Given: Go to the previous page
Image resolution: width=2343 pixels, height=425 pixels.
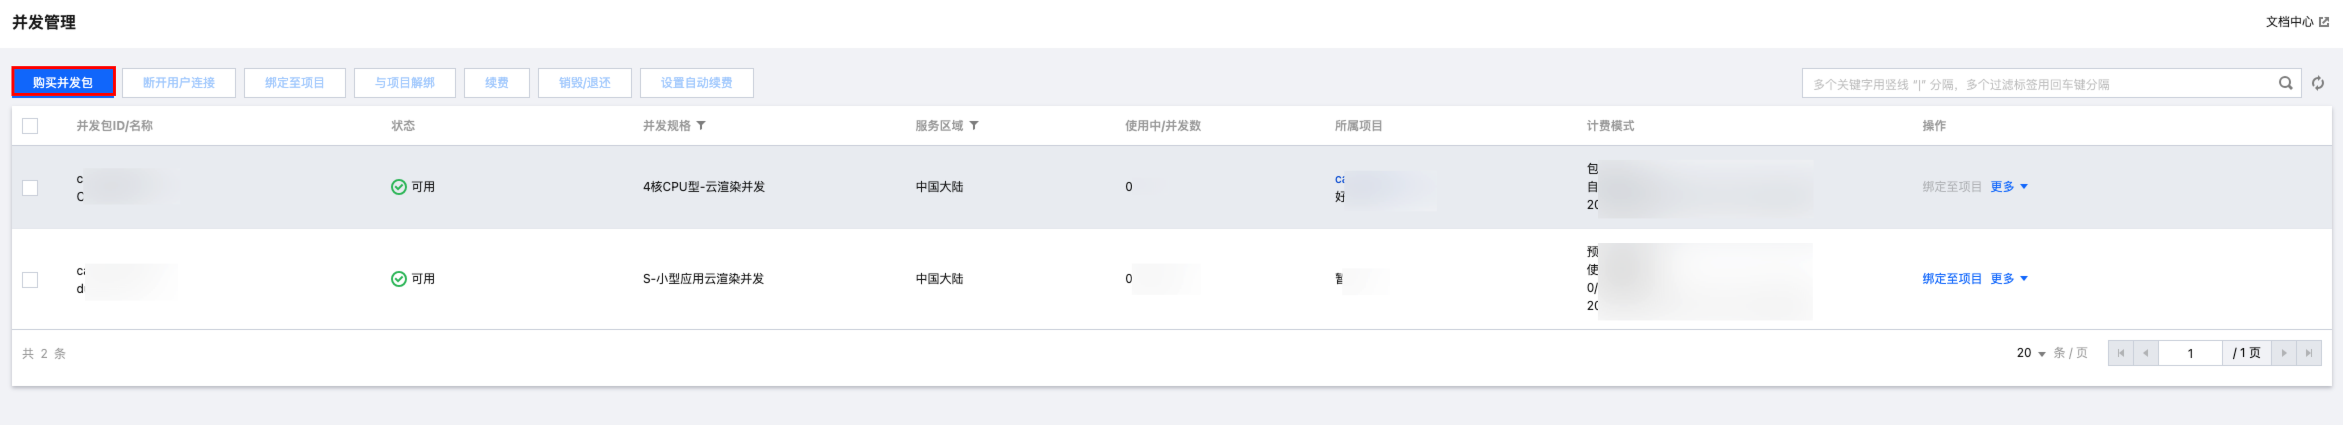Looking at the screenshot, I should pyautogui.click(x=2146, y=353).
